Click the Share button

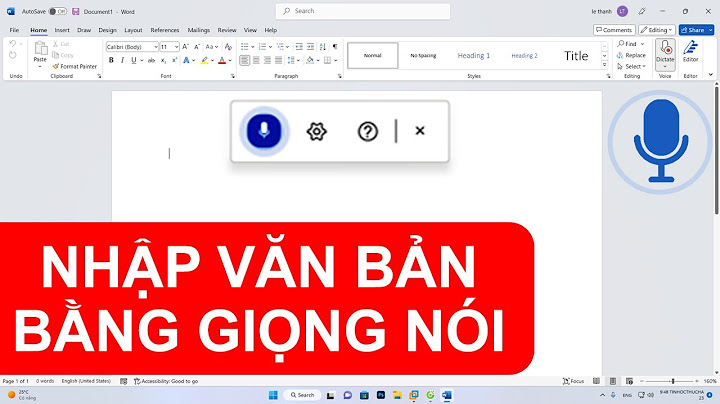(693, 30)
